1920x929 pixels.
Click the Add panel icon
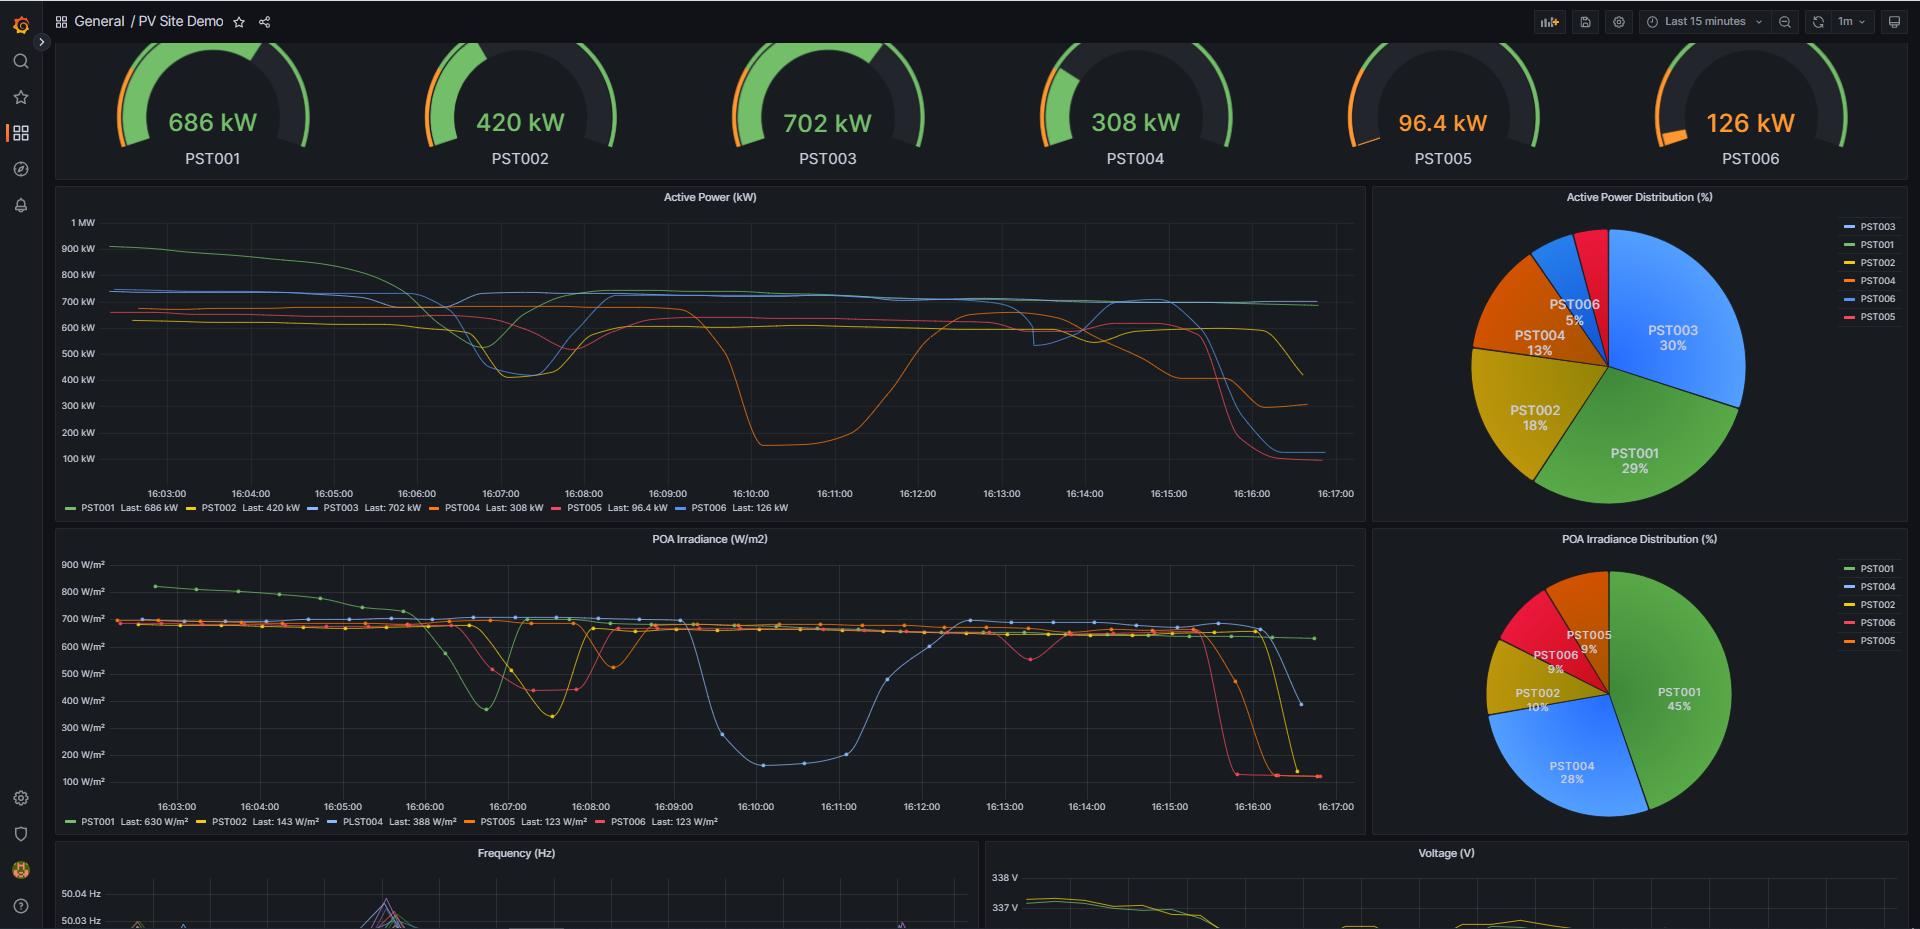[x=1550, y=22]
